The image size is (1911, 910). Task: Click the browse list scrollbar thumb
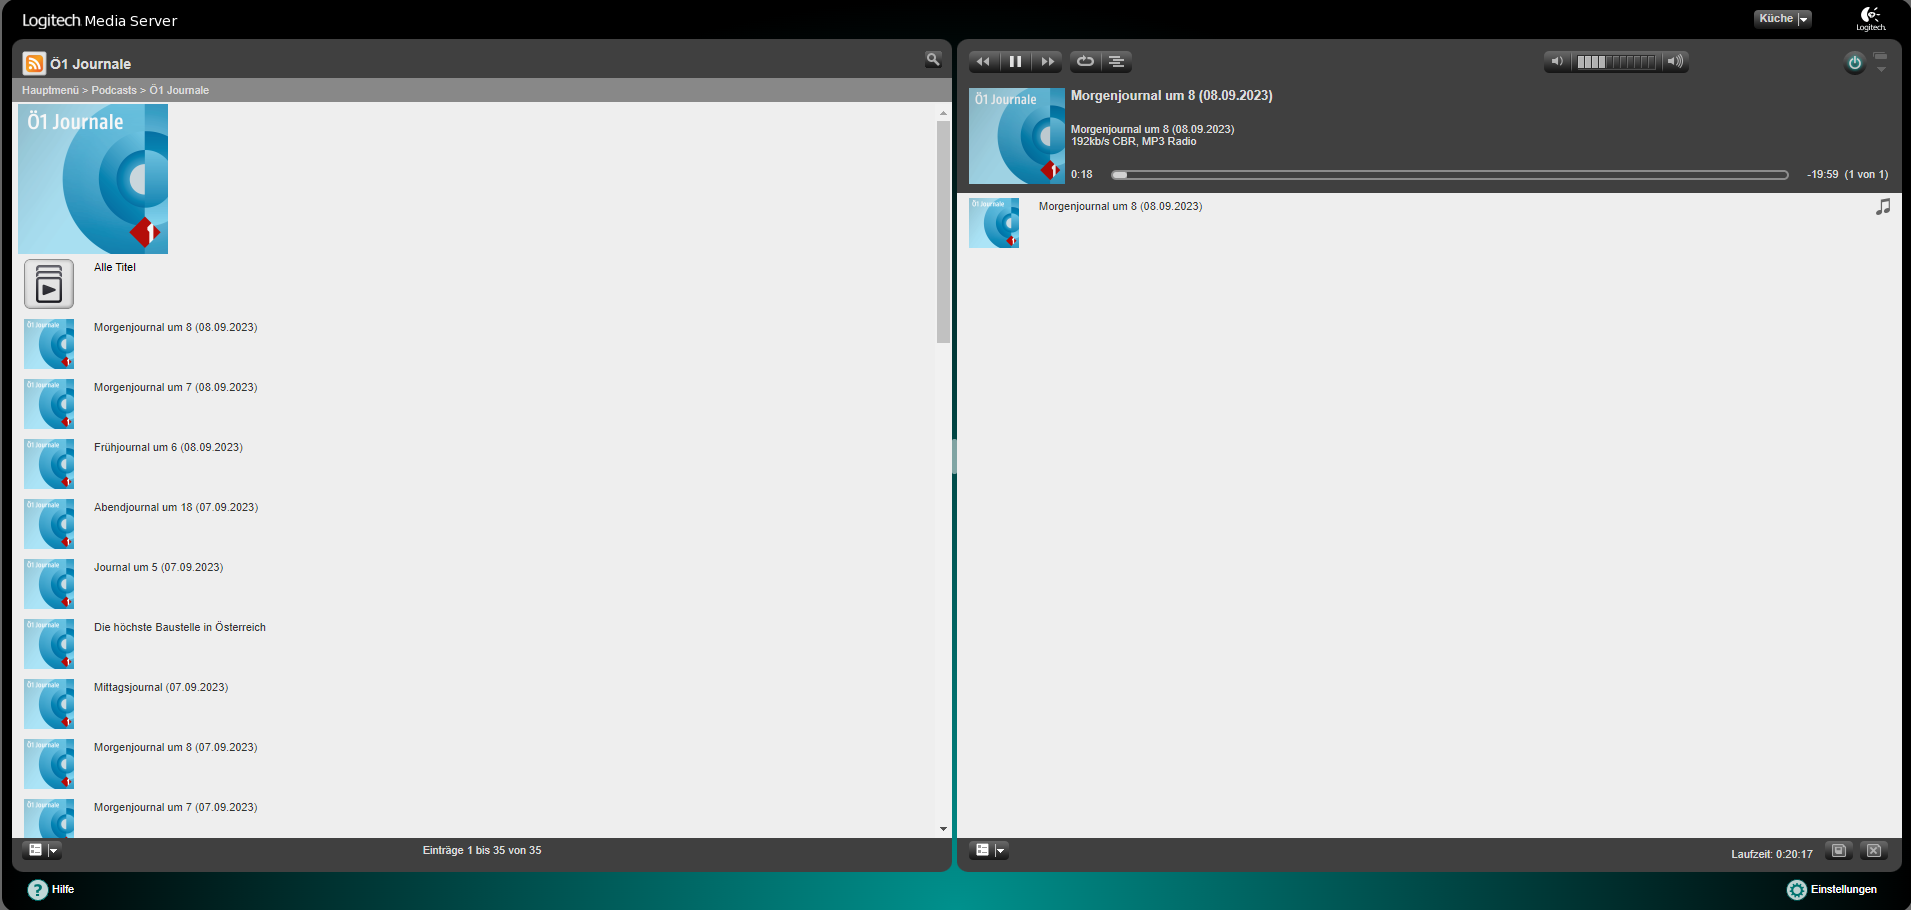(x=943, y=232)
